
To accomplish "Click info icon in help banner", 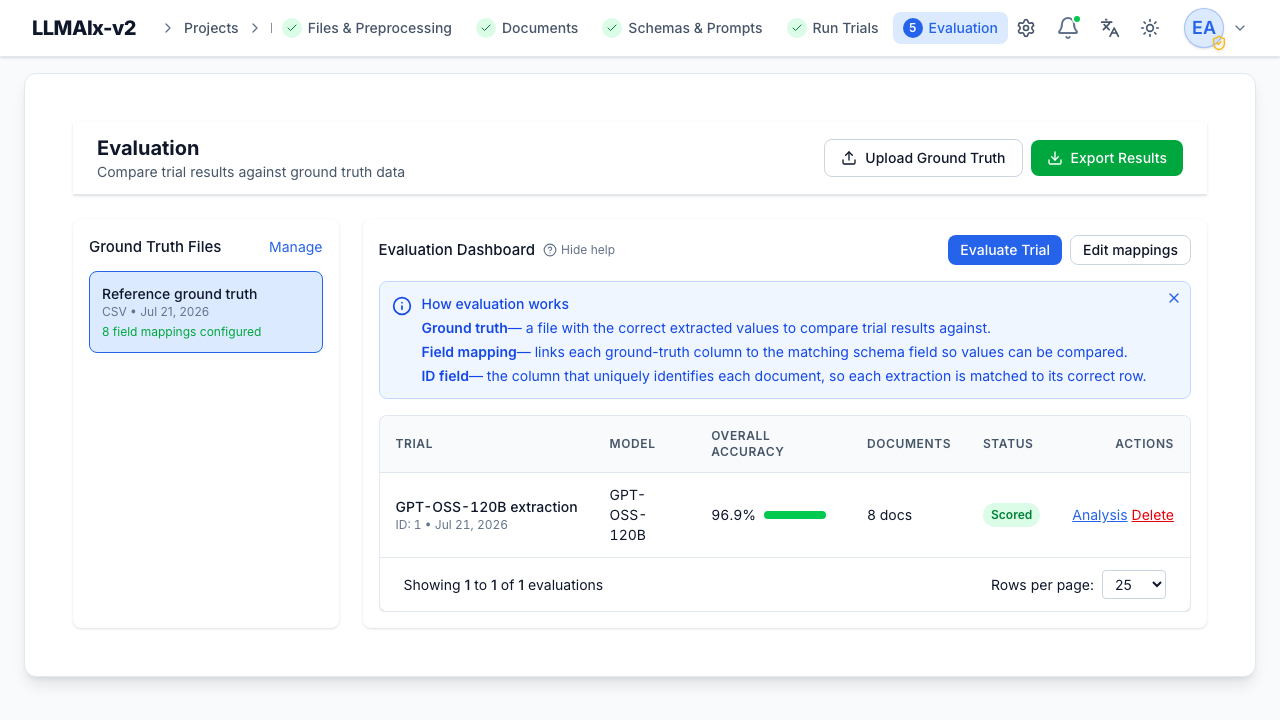I will click(402, 306).
